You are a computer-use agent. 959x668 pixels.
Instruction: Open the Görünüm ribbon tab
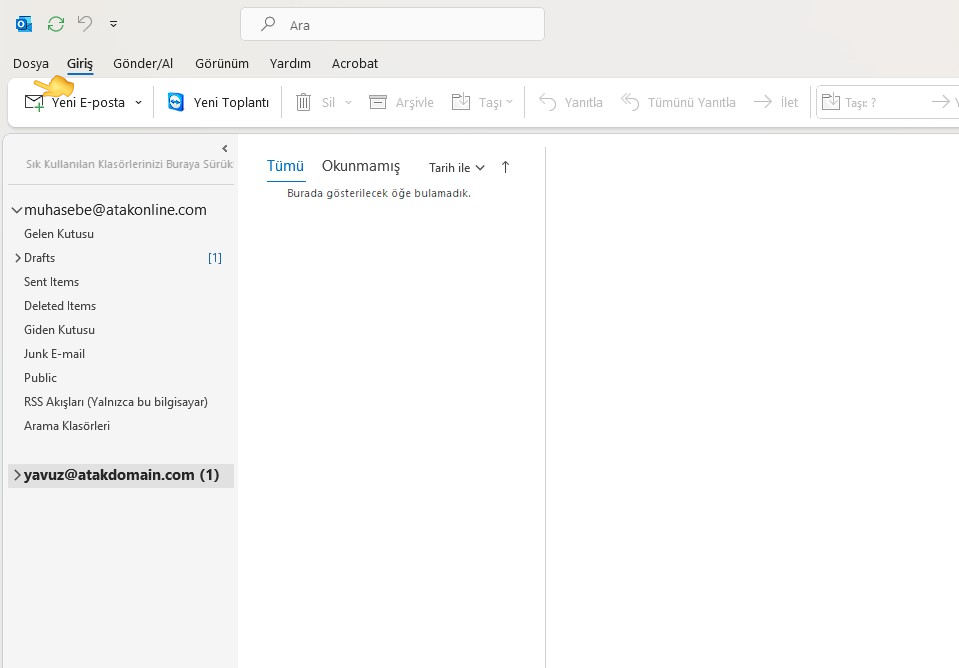click(221, 62)
